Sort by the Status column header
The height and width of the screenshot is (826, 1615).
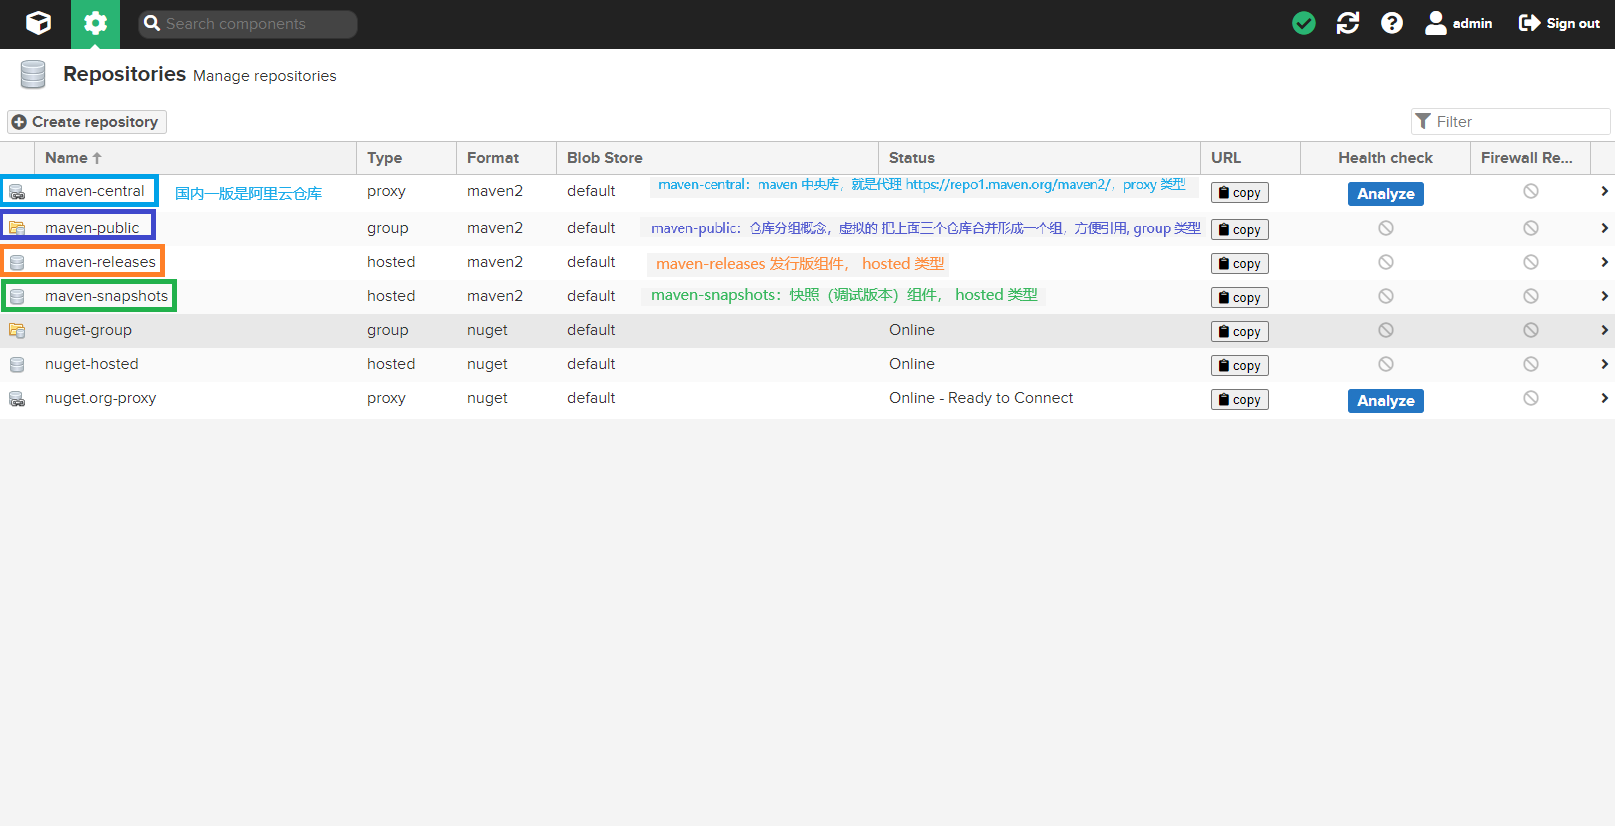[1039, 158]
